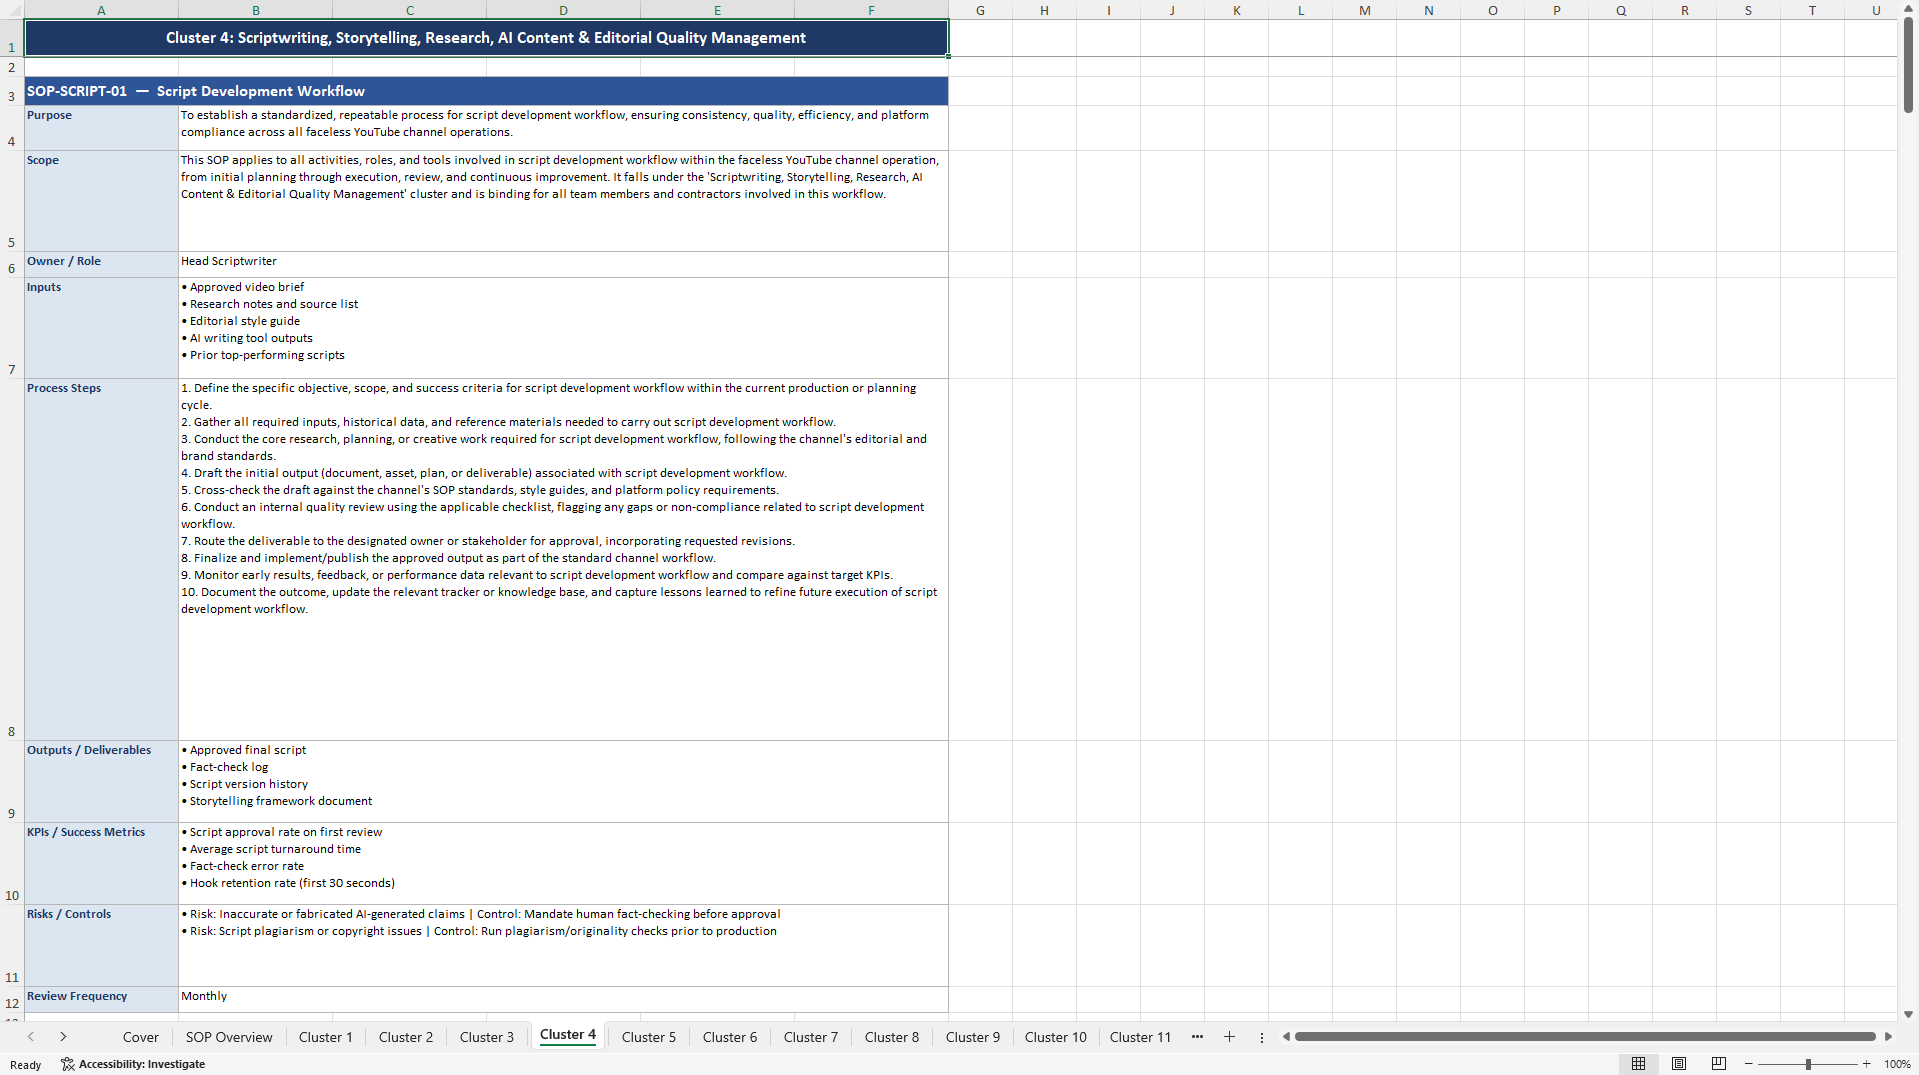The height and width of the screenshot is (1075, 1919).
Task: Click the Review Frequency label cell
Action: point(101,1000)
